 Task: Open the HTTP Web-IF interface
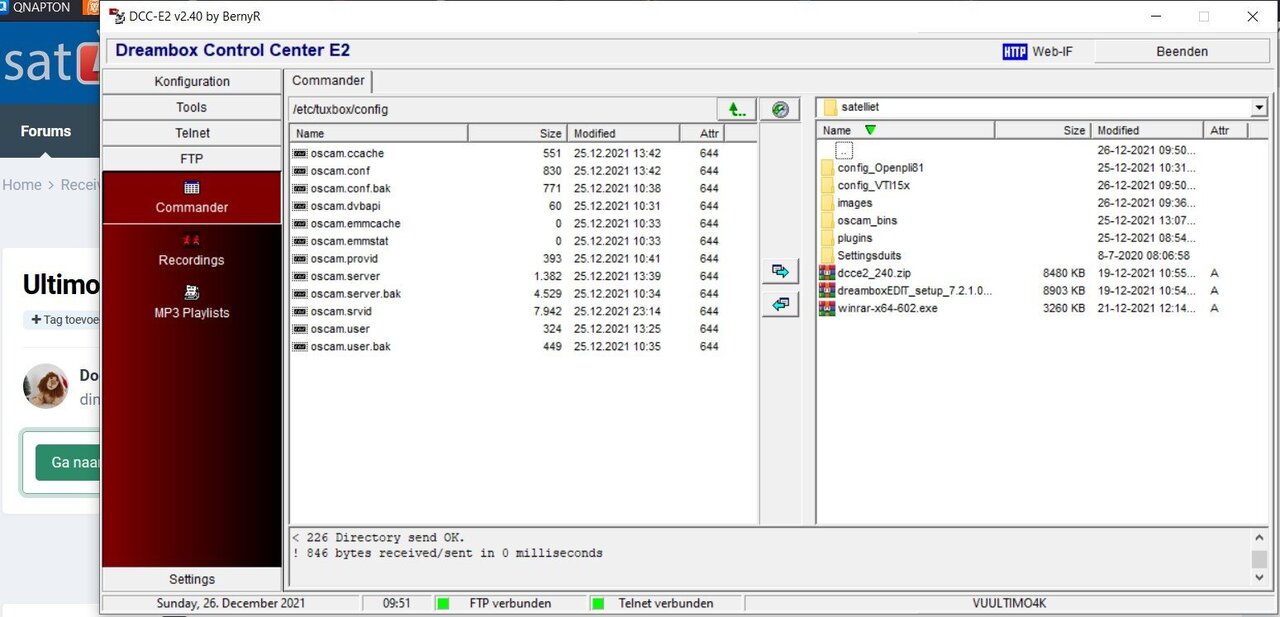pyautogui.click(x=1037, y=50)
